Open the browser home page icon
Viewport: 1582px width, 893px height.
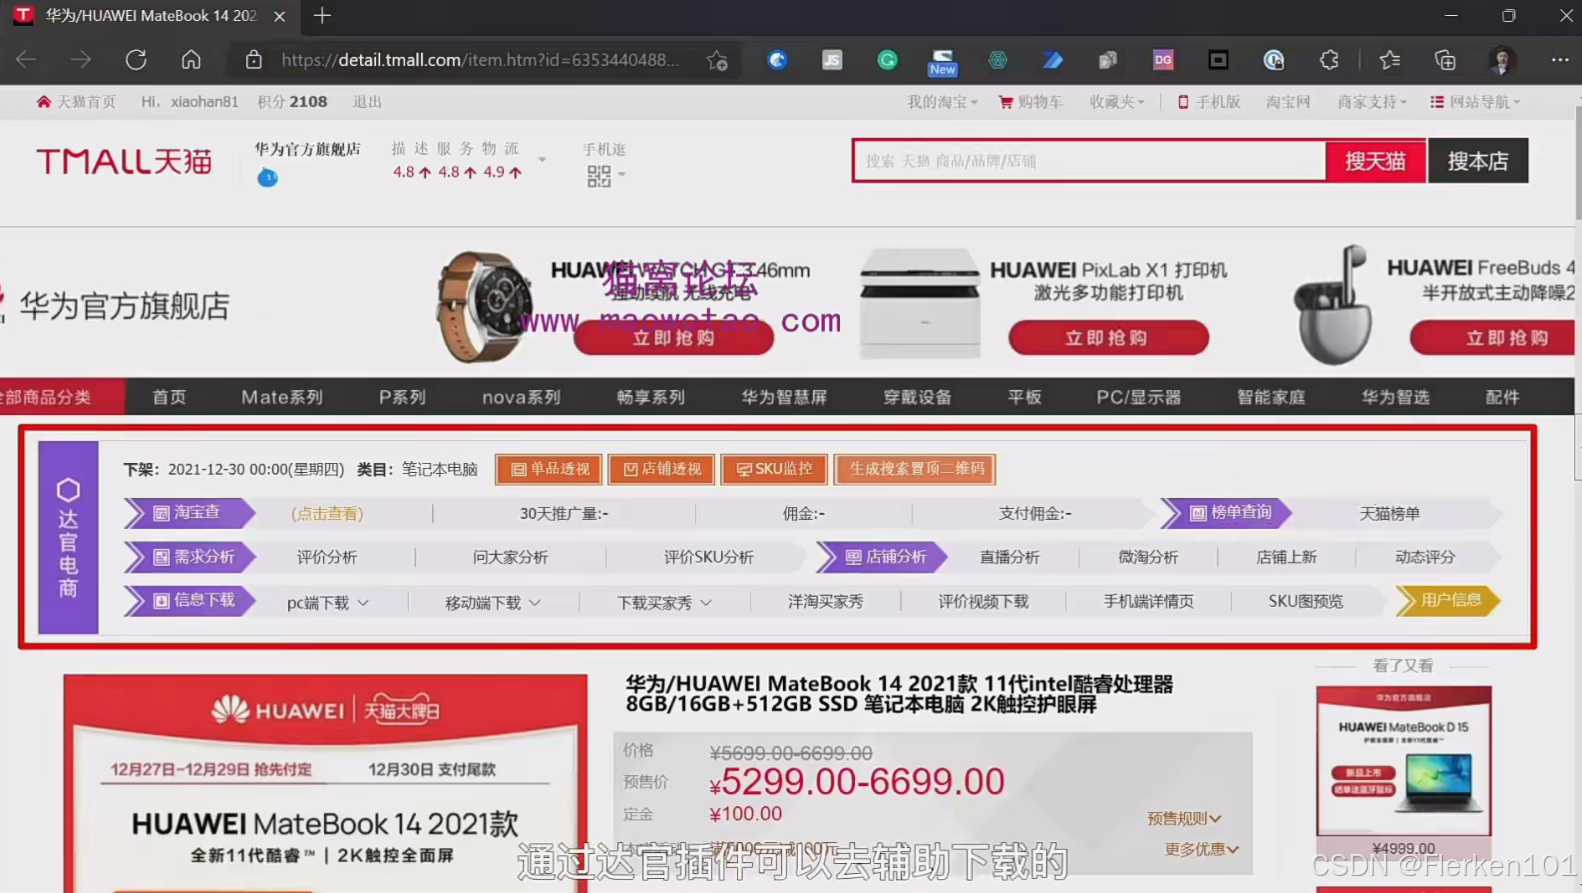191,60
